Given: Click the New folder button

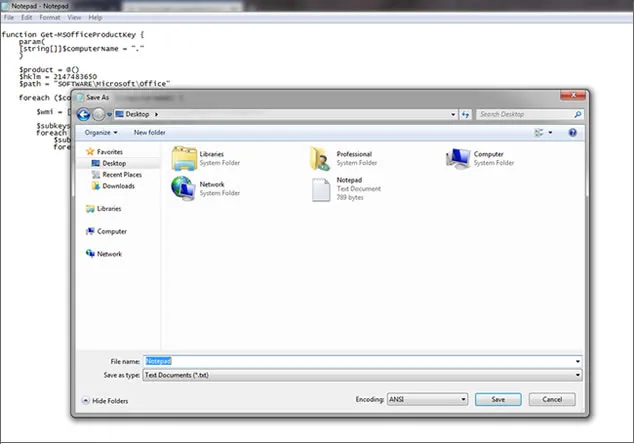Looking at the screenshot, I should click(x=149, y=133).
